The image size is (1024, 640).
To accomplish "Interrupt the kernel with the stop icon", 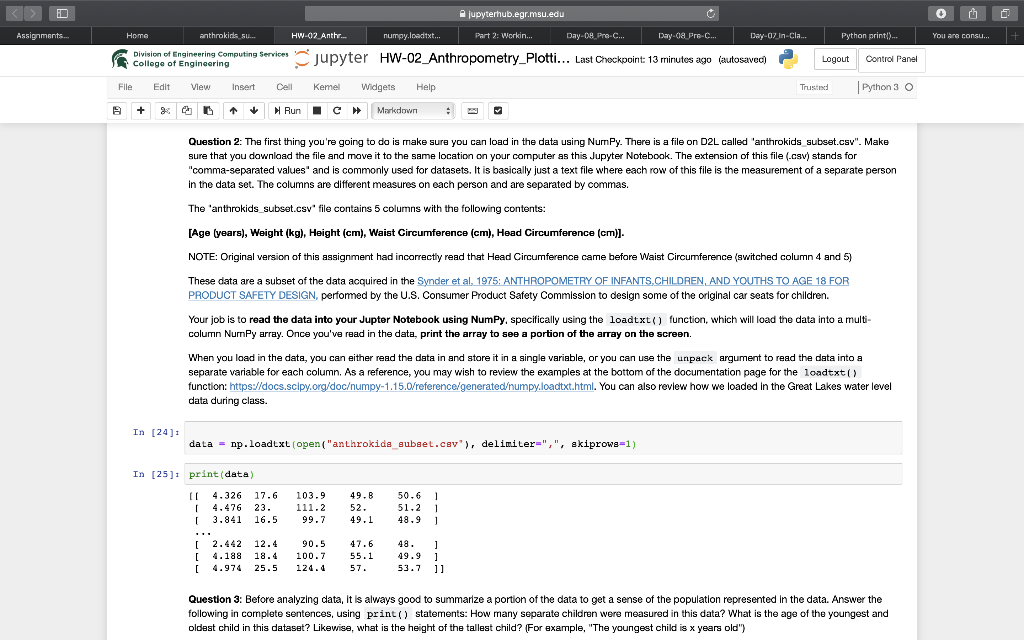I will pyautogui.click(x=317, y=110).
